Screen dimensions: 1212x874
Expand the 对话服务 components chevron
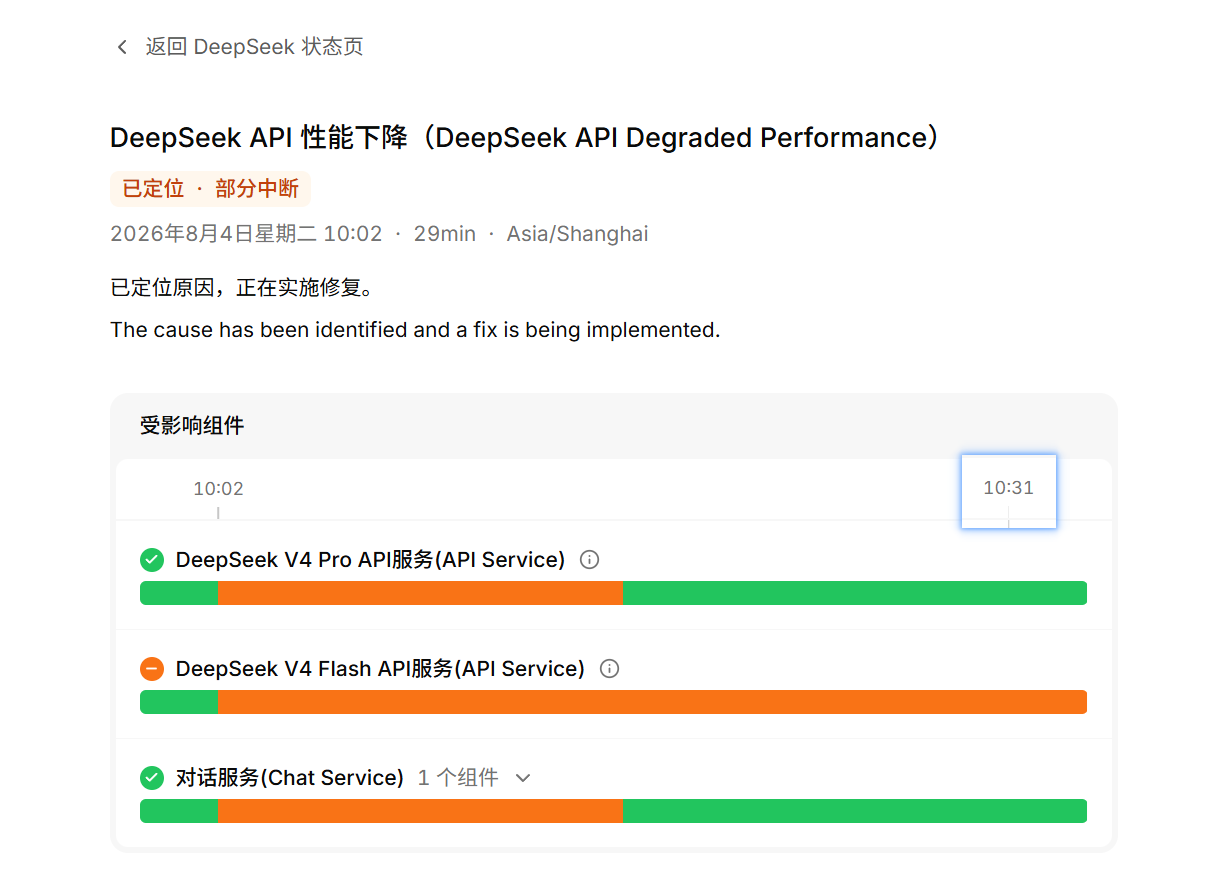click(522, 778)
